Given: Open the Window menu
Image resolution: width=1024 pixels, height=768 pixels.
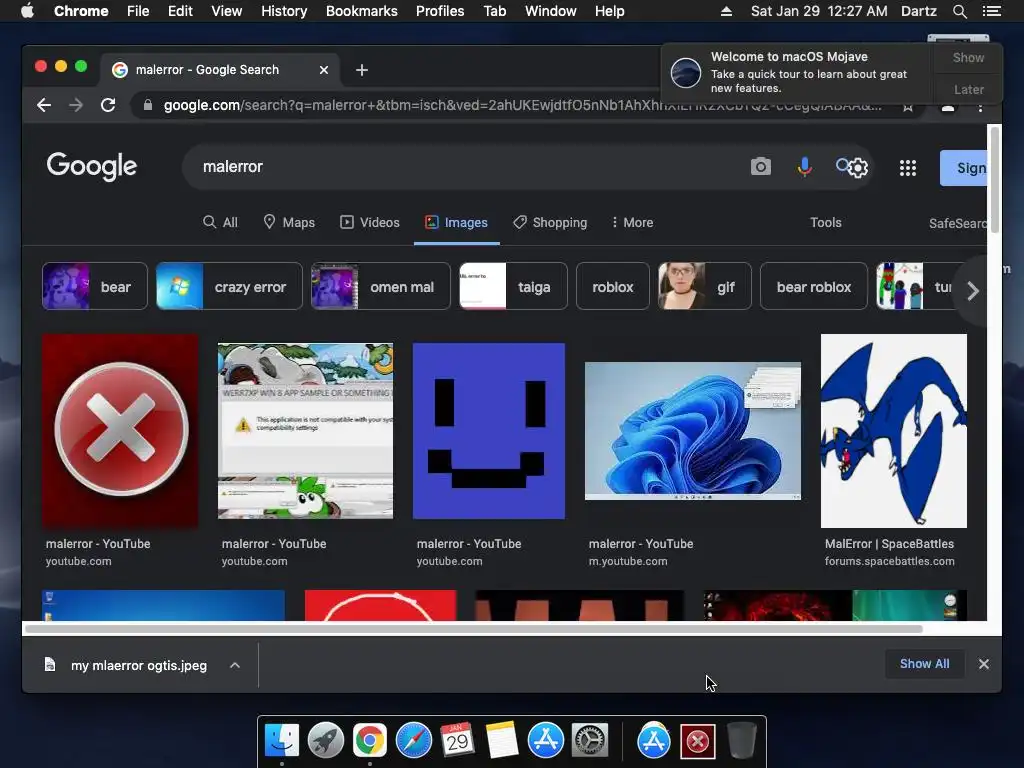Looking at the screenshot, I should pyautogui.click(x=550, y=11).
